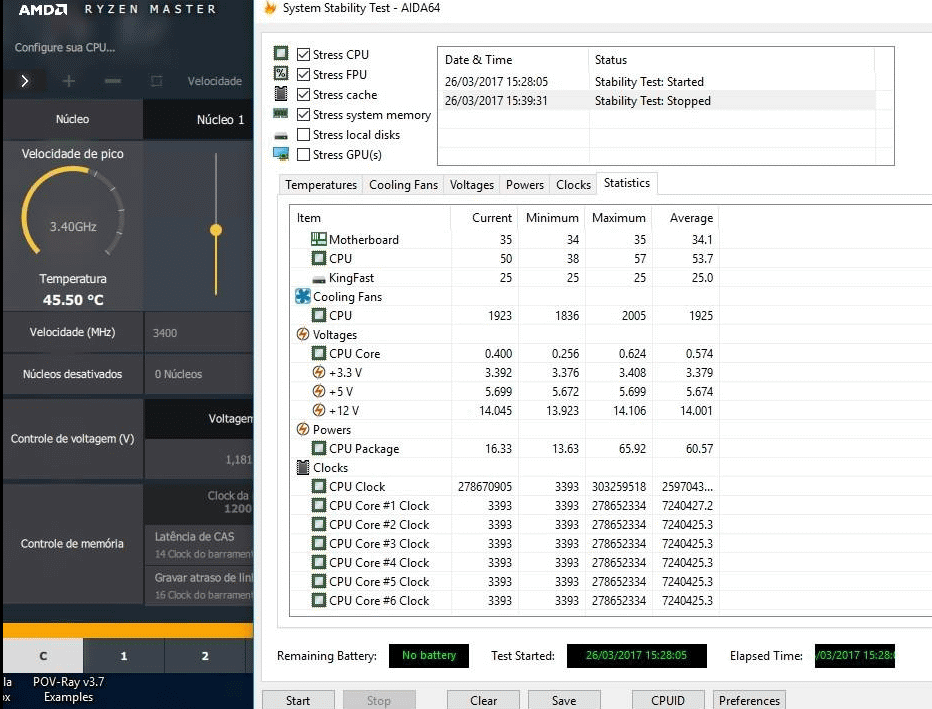The height and width of the screenshot is (709, 932).
Task: Click the +5 V lightning icon
Action: 319,391
